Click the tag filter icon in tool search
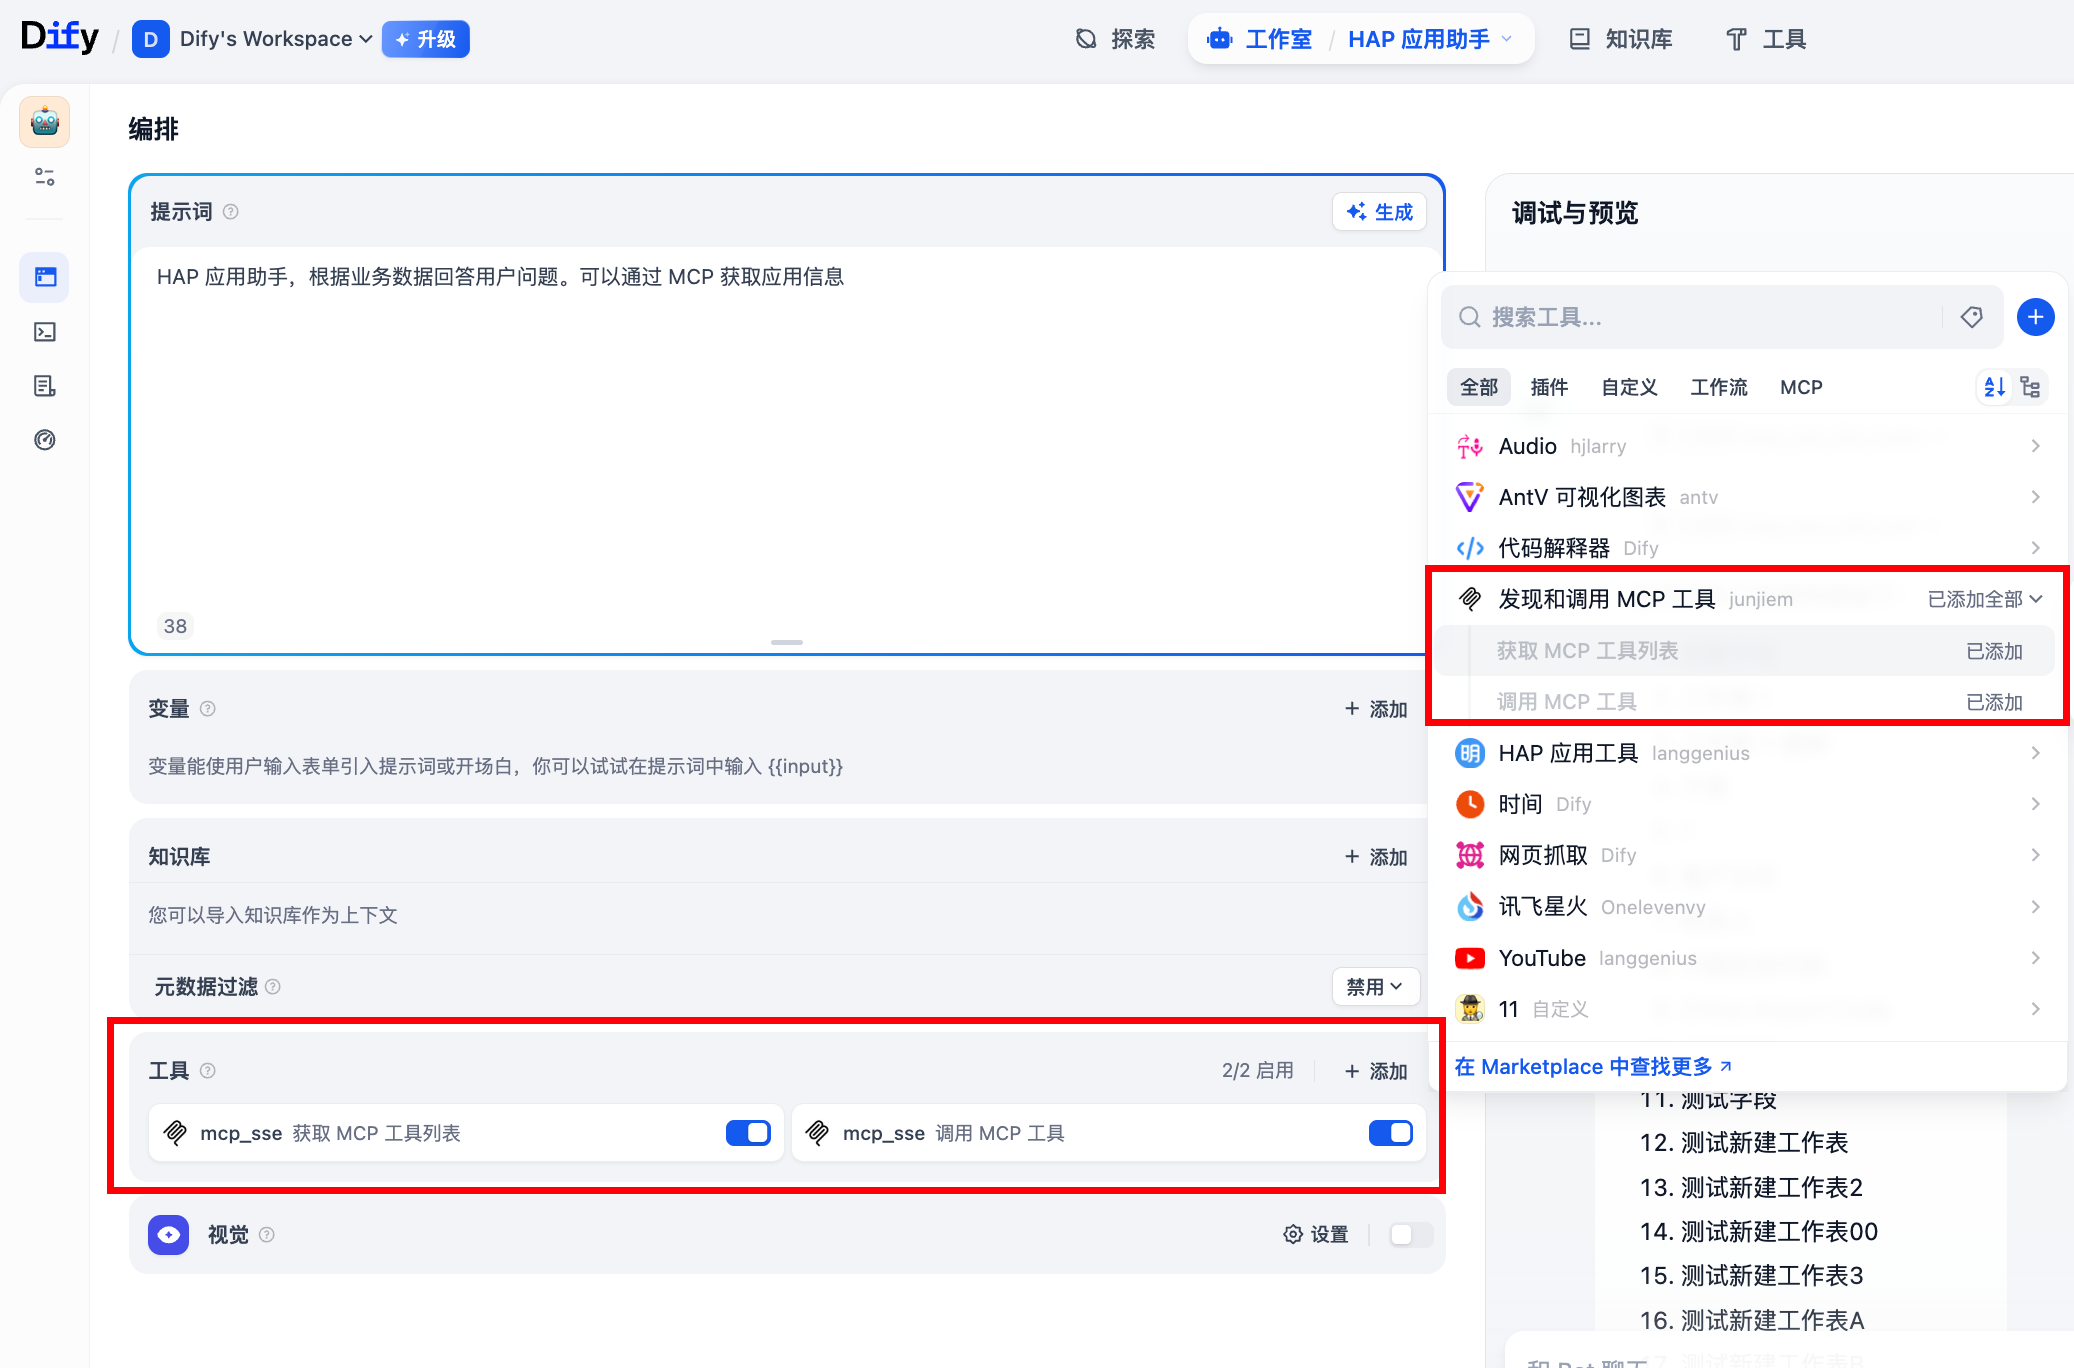Viewport: 2074px width, 1368px height. click(x=1971, y=317)
